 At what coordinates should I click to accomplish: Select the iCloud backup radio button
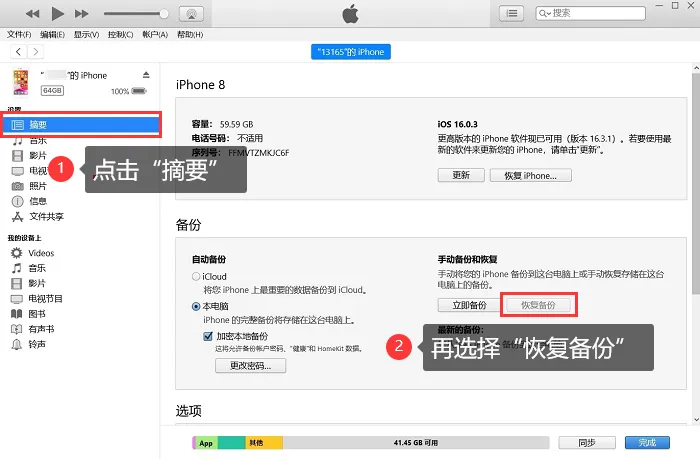(196, 276)
